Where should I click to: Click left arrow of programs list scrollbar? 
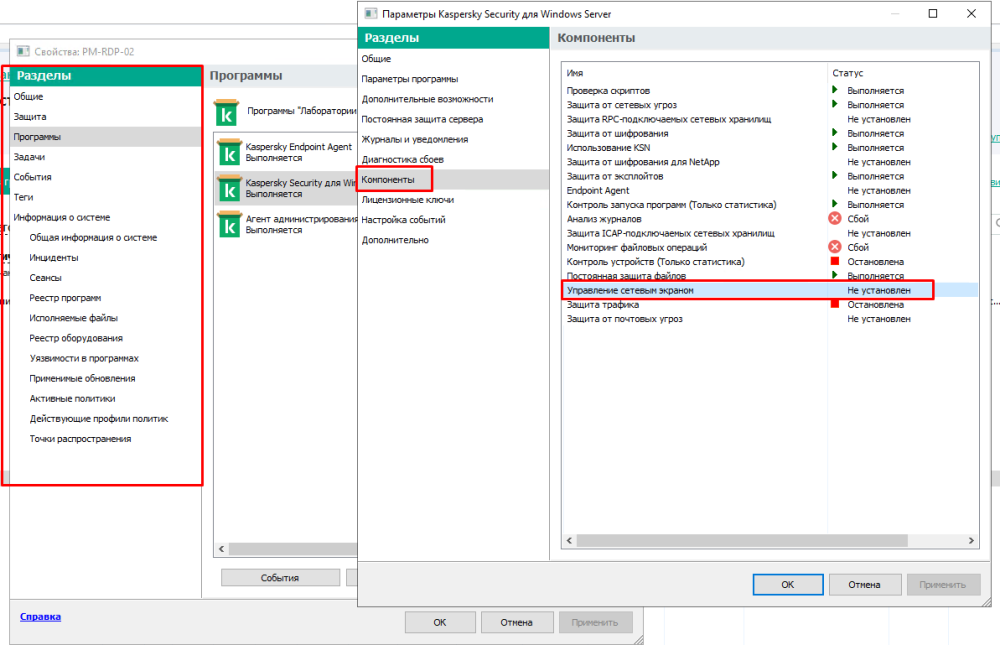coord(221,549)
